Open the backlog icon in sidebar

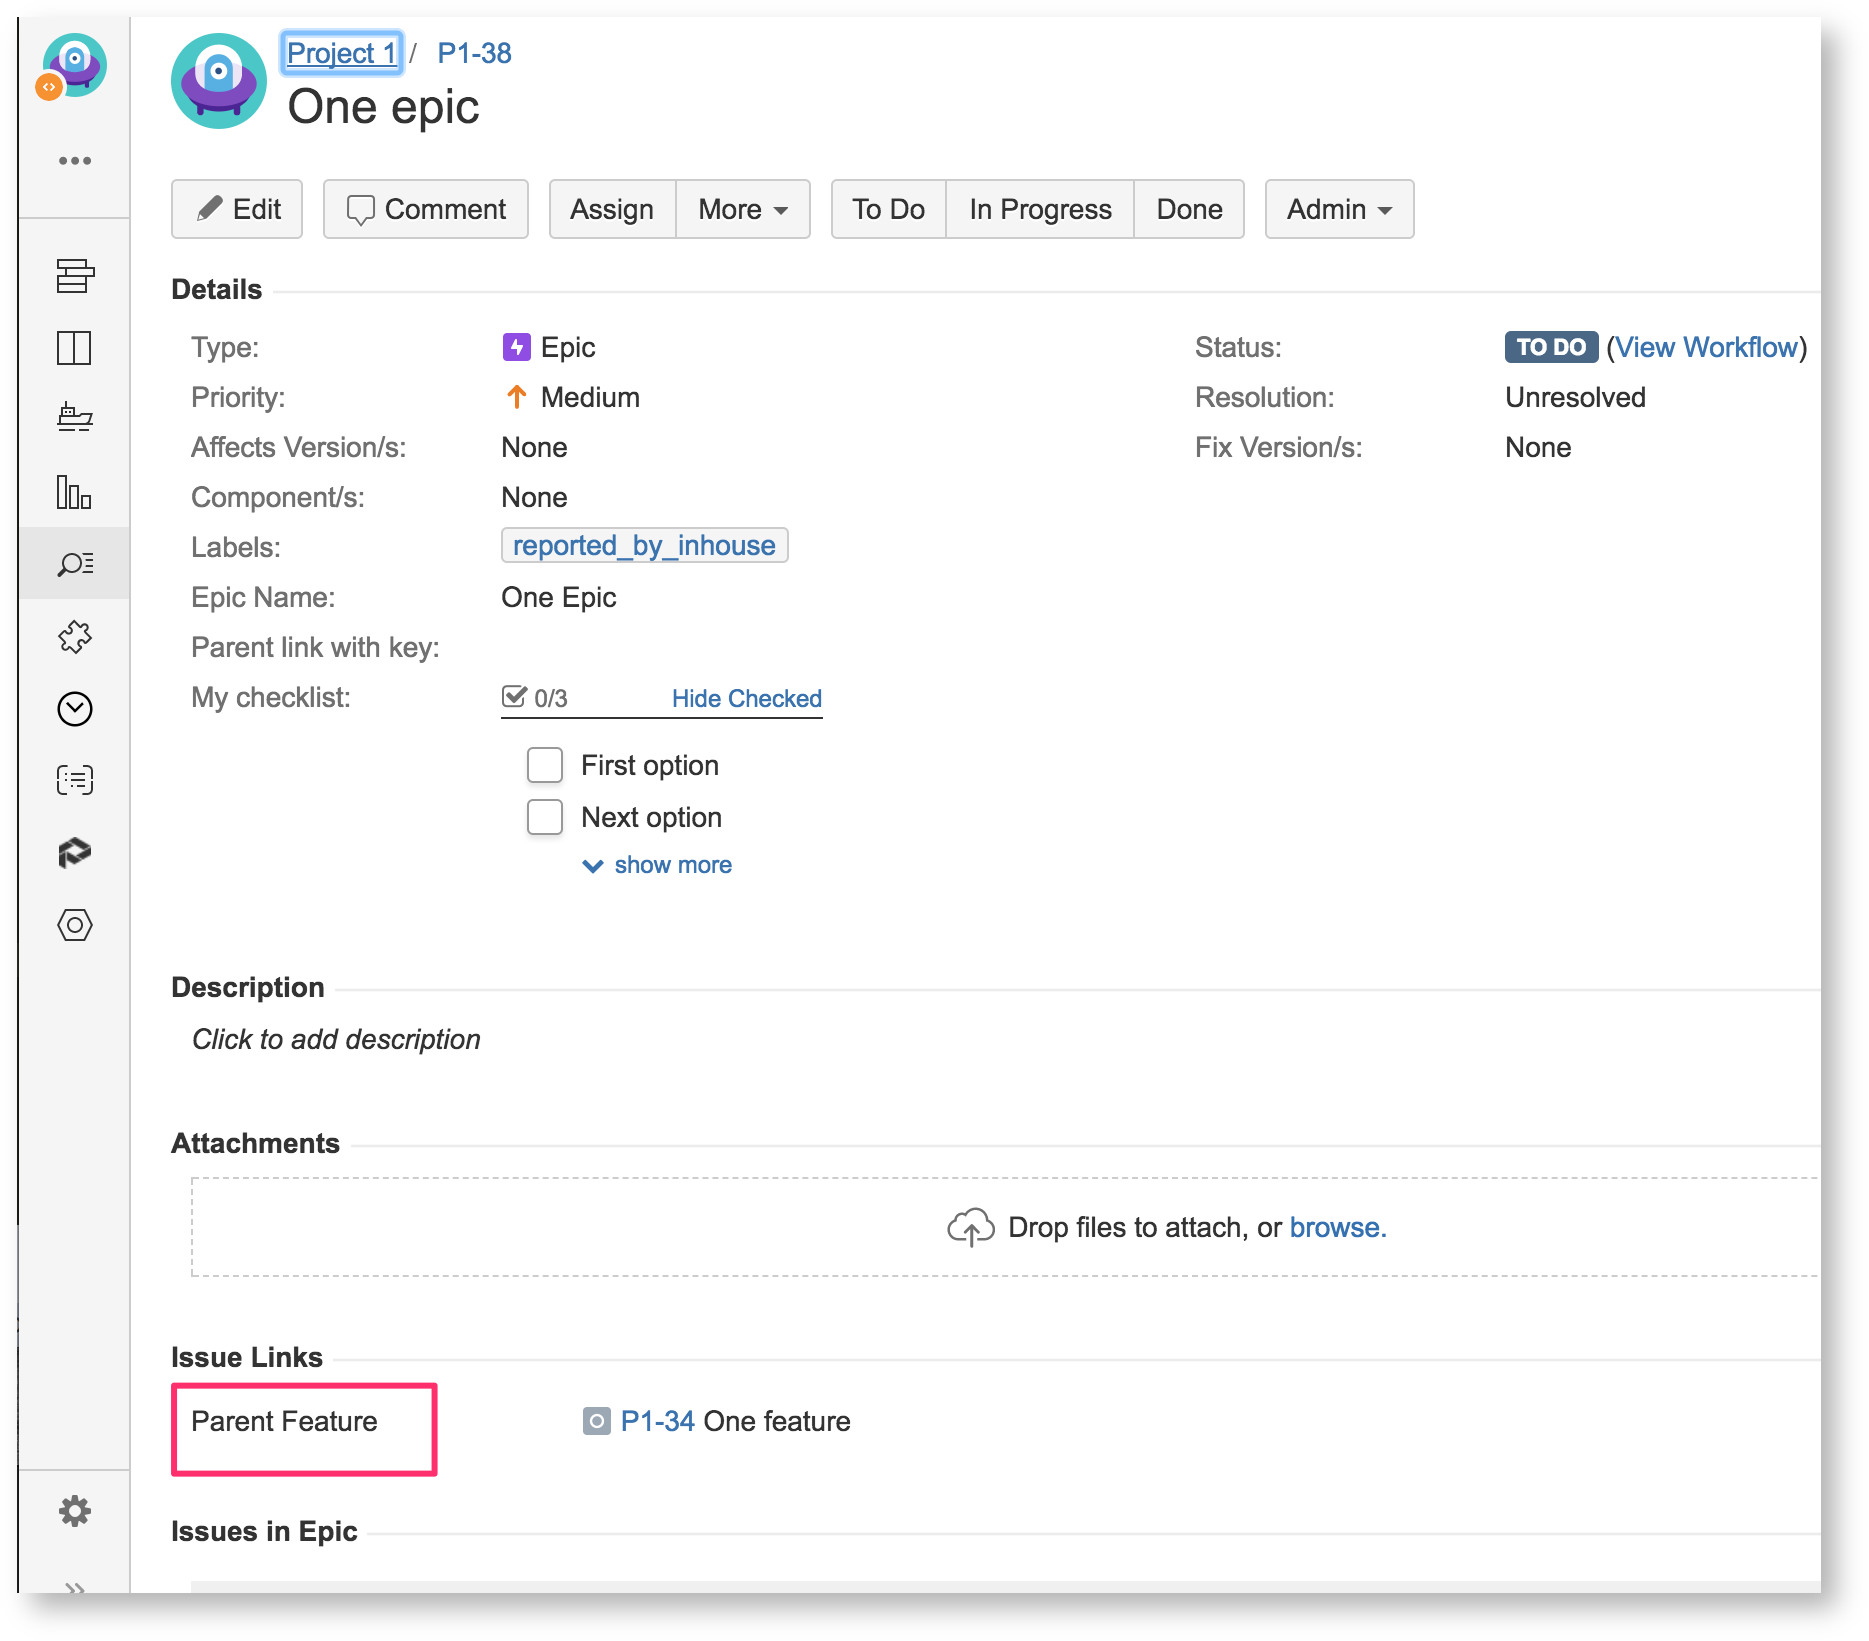(x=75, y=276)
